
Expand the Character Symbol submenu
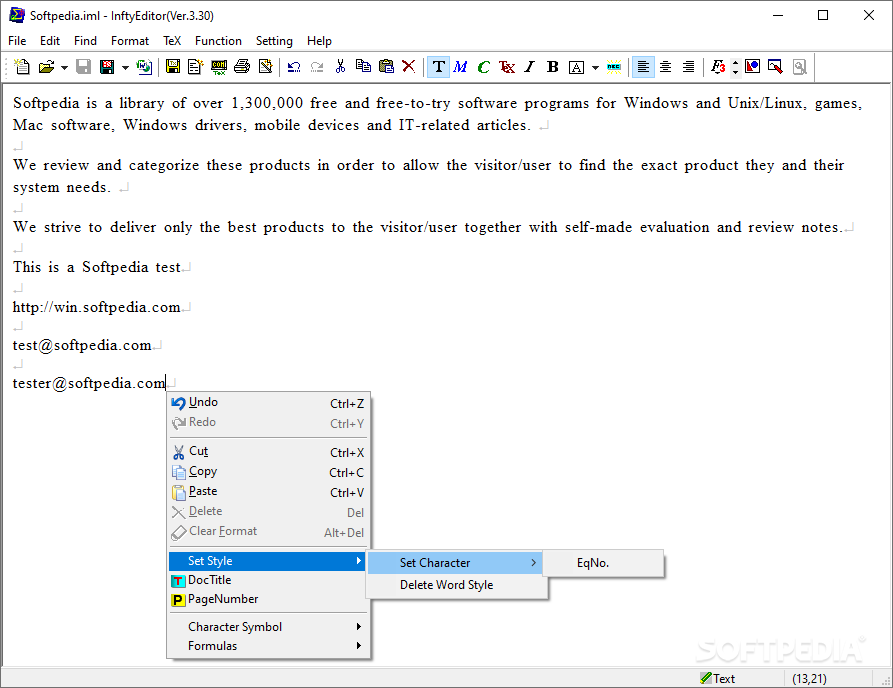point(268,627)
